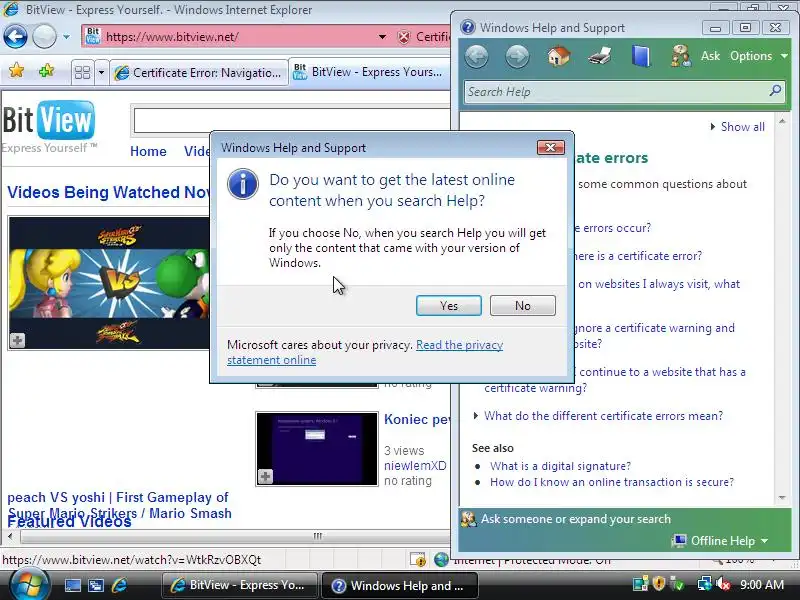Maximize the Windows Help and Support window
The image size is (800, 600).
745,28
